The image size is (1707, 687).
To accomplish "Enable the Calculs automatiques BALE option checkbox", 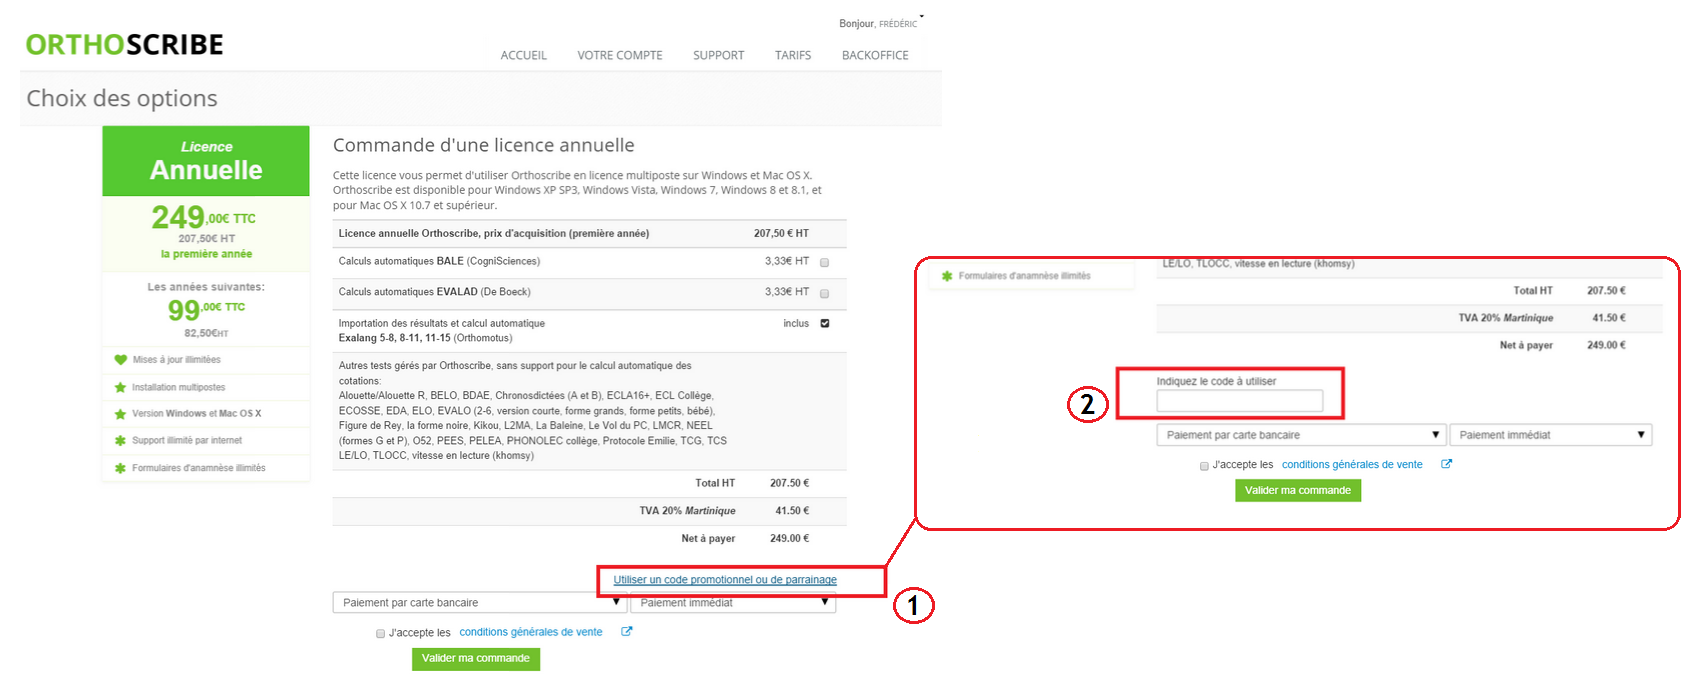I will click(824, 262).
